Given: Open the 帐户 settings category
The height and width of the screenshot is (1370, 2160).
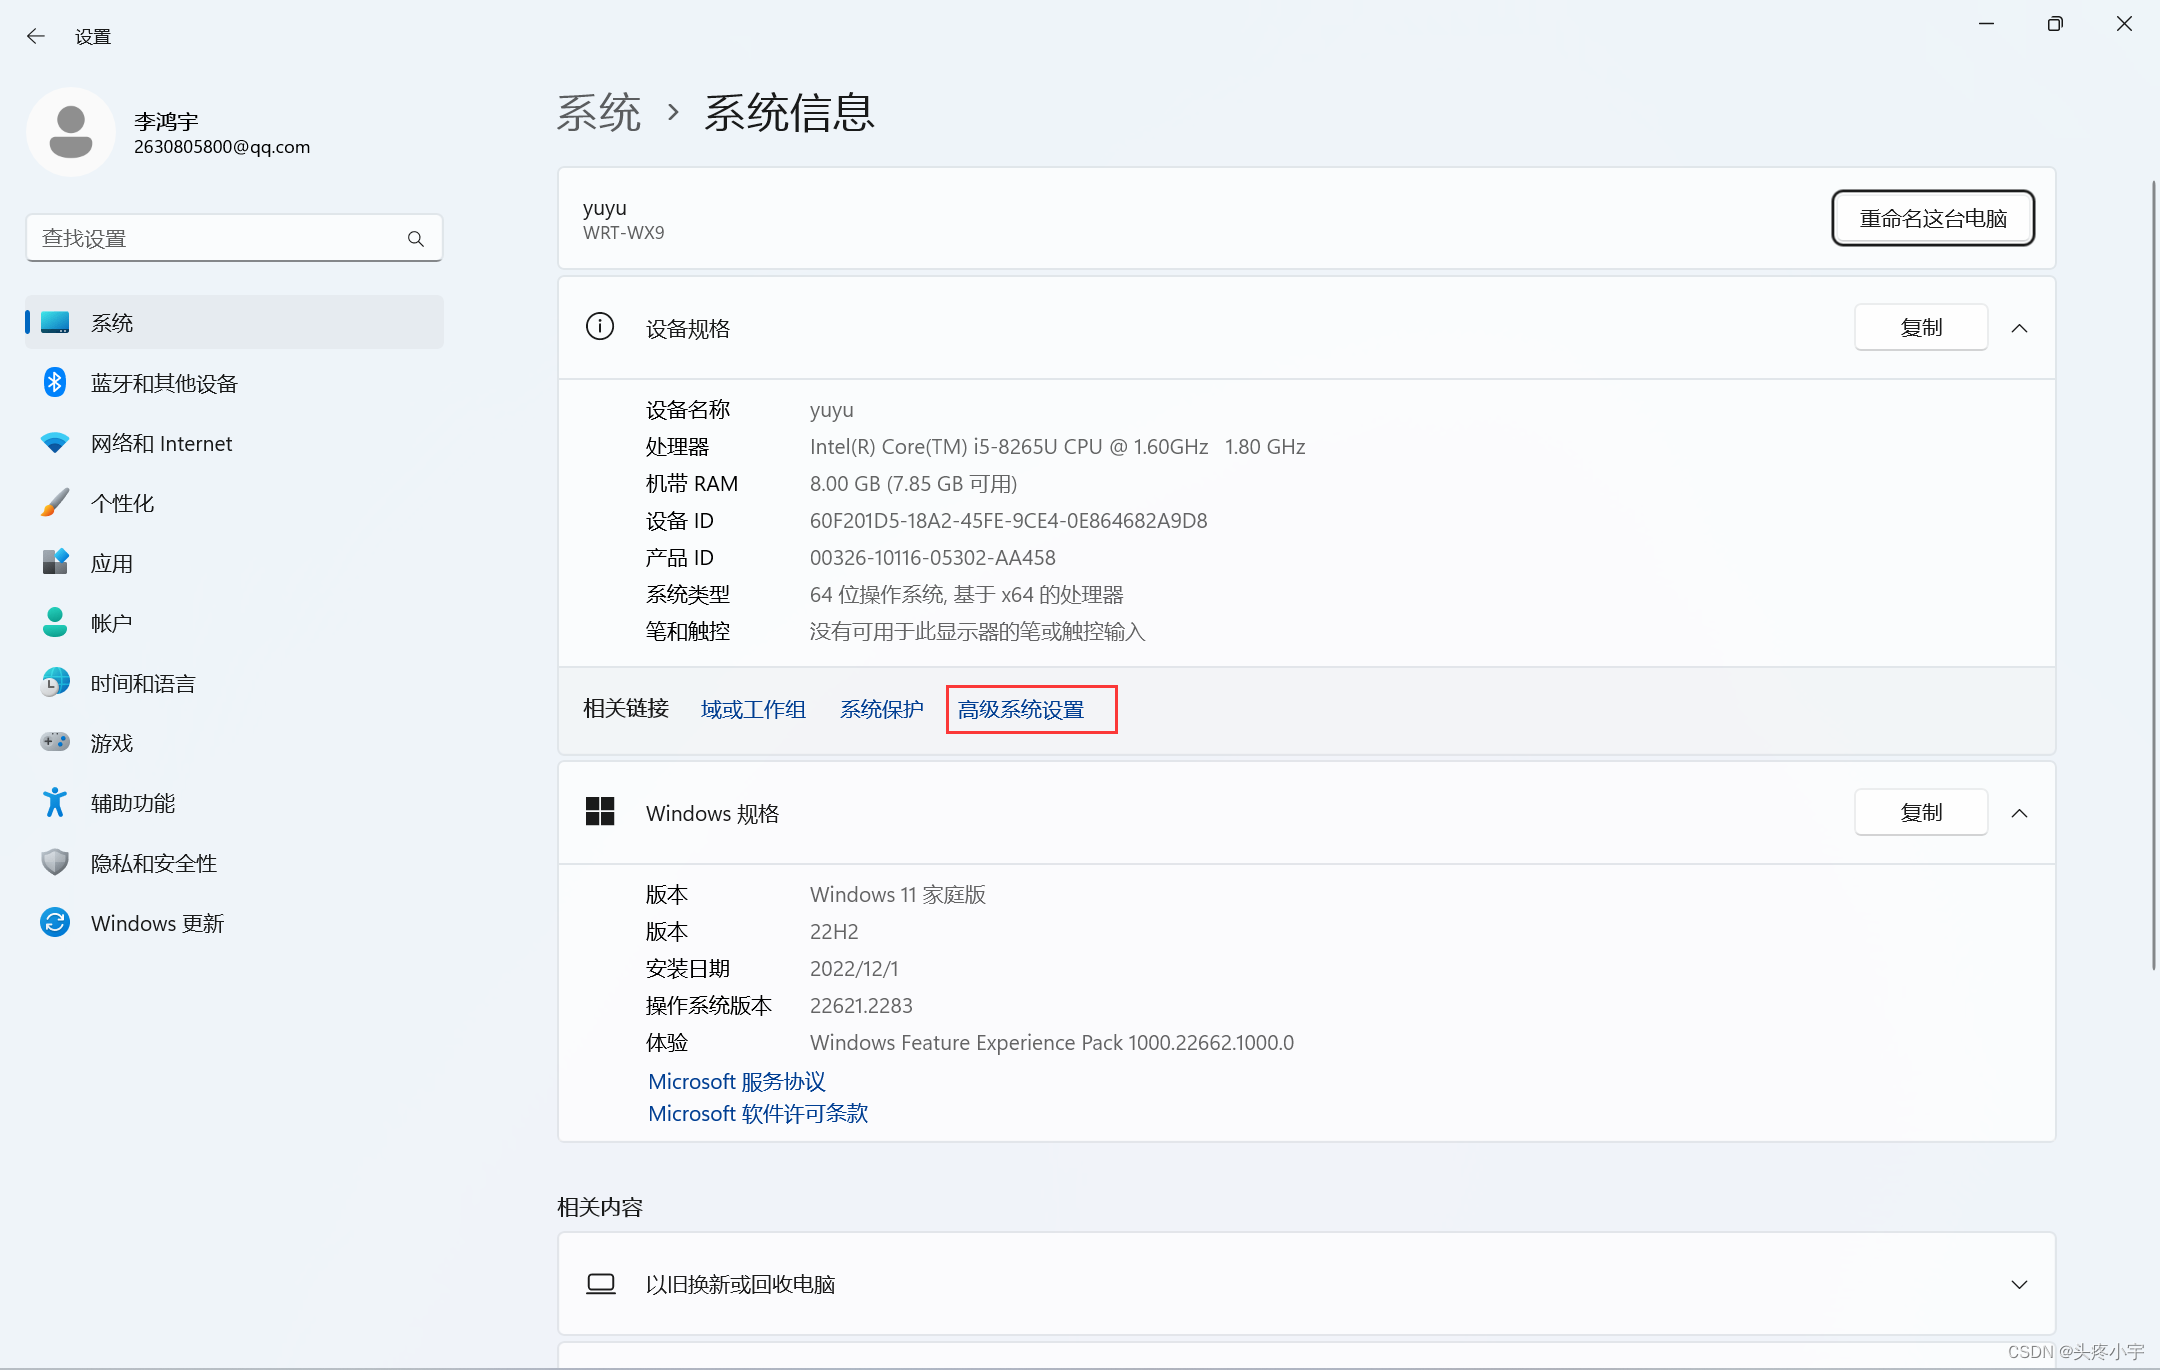Looking at the screenshot, I should coord(111,623).
